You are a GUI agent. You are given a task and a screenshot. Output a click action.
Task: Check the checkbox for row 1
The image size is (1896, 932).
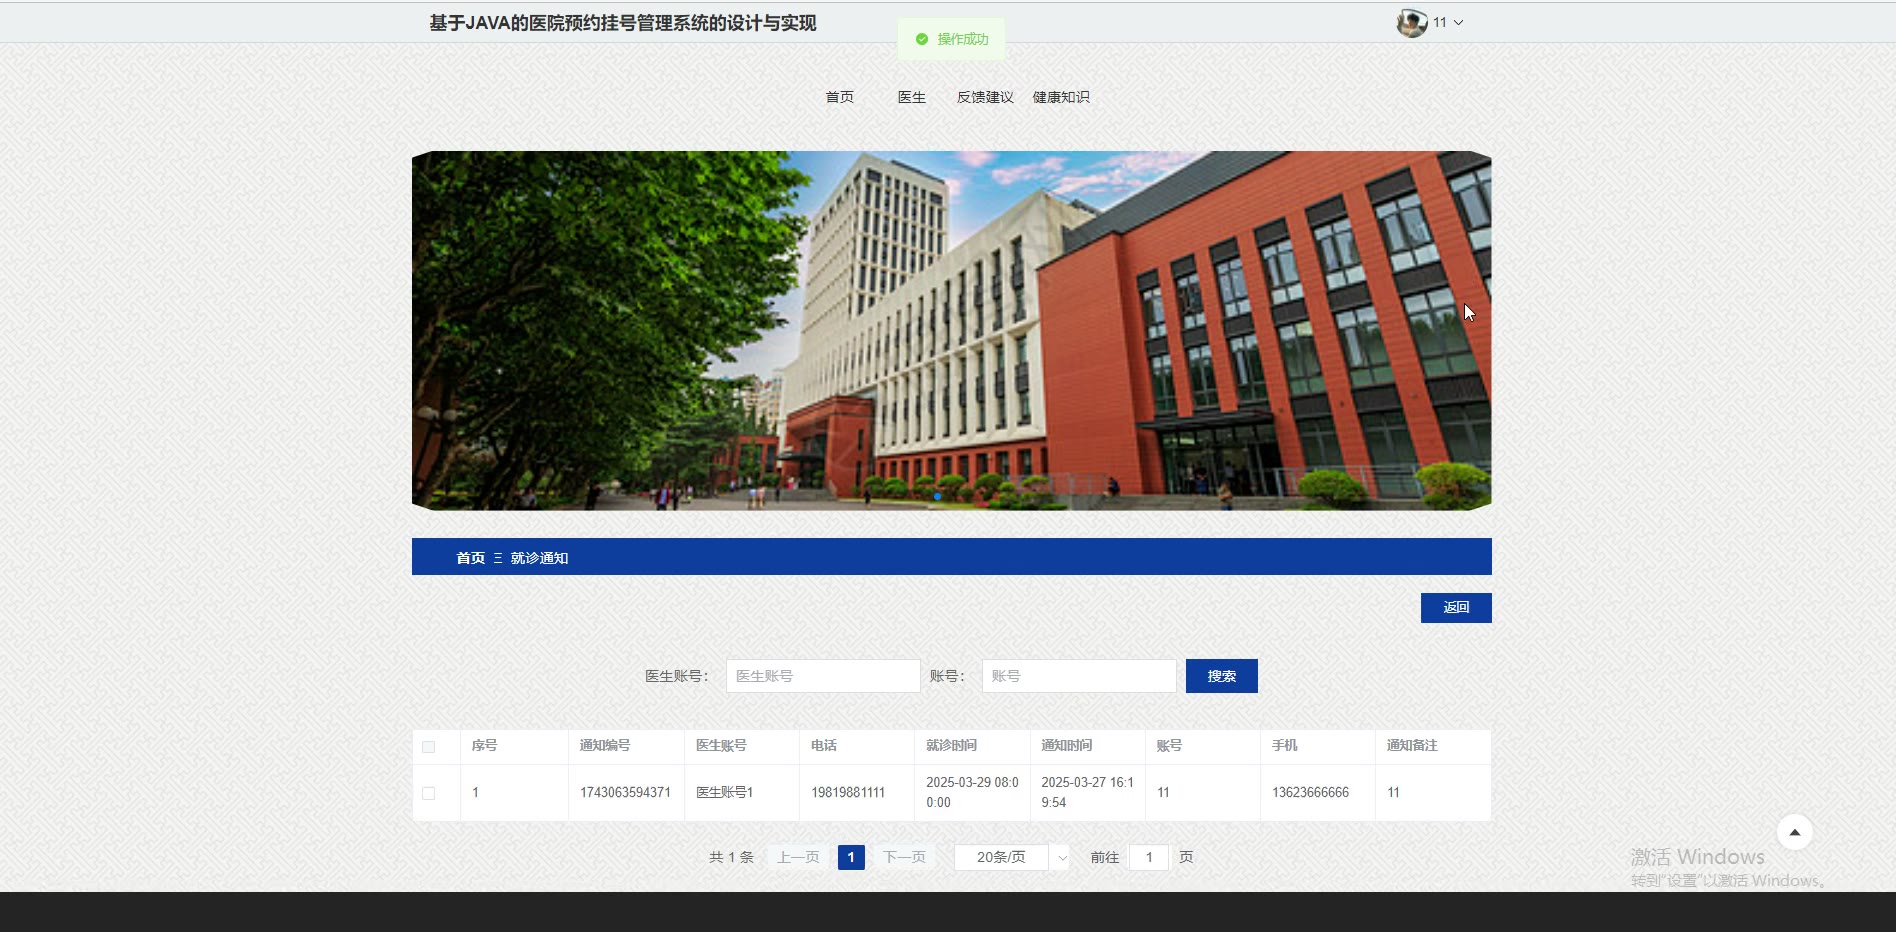[x=429, y=793]
